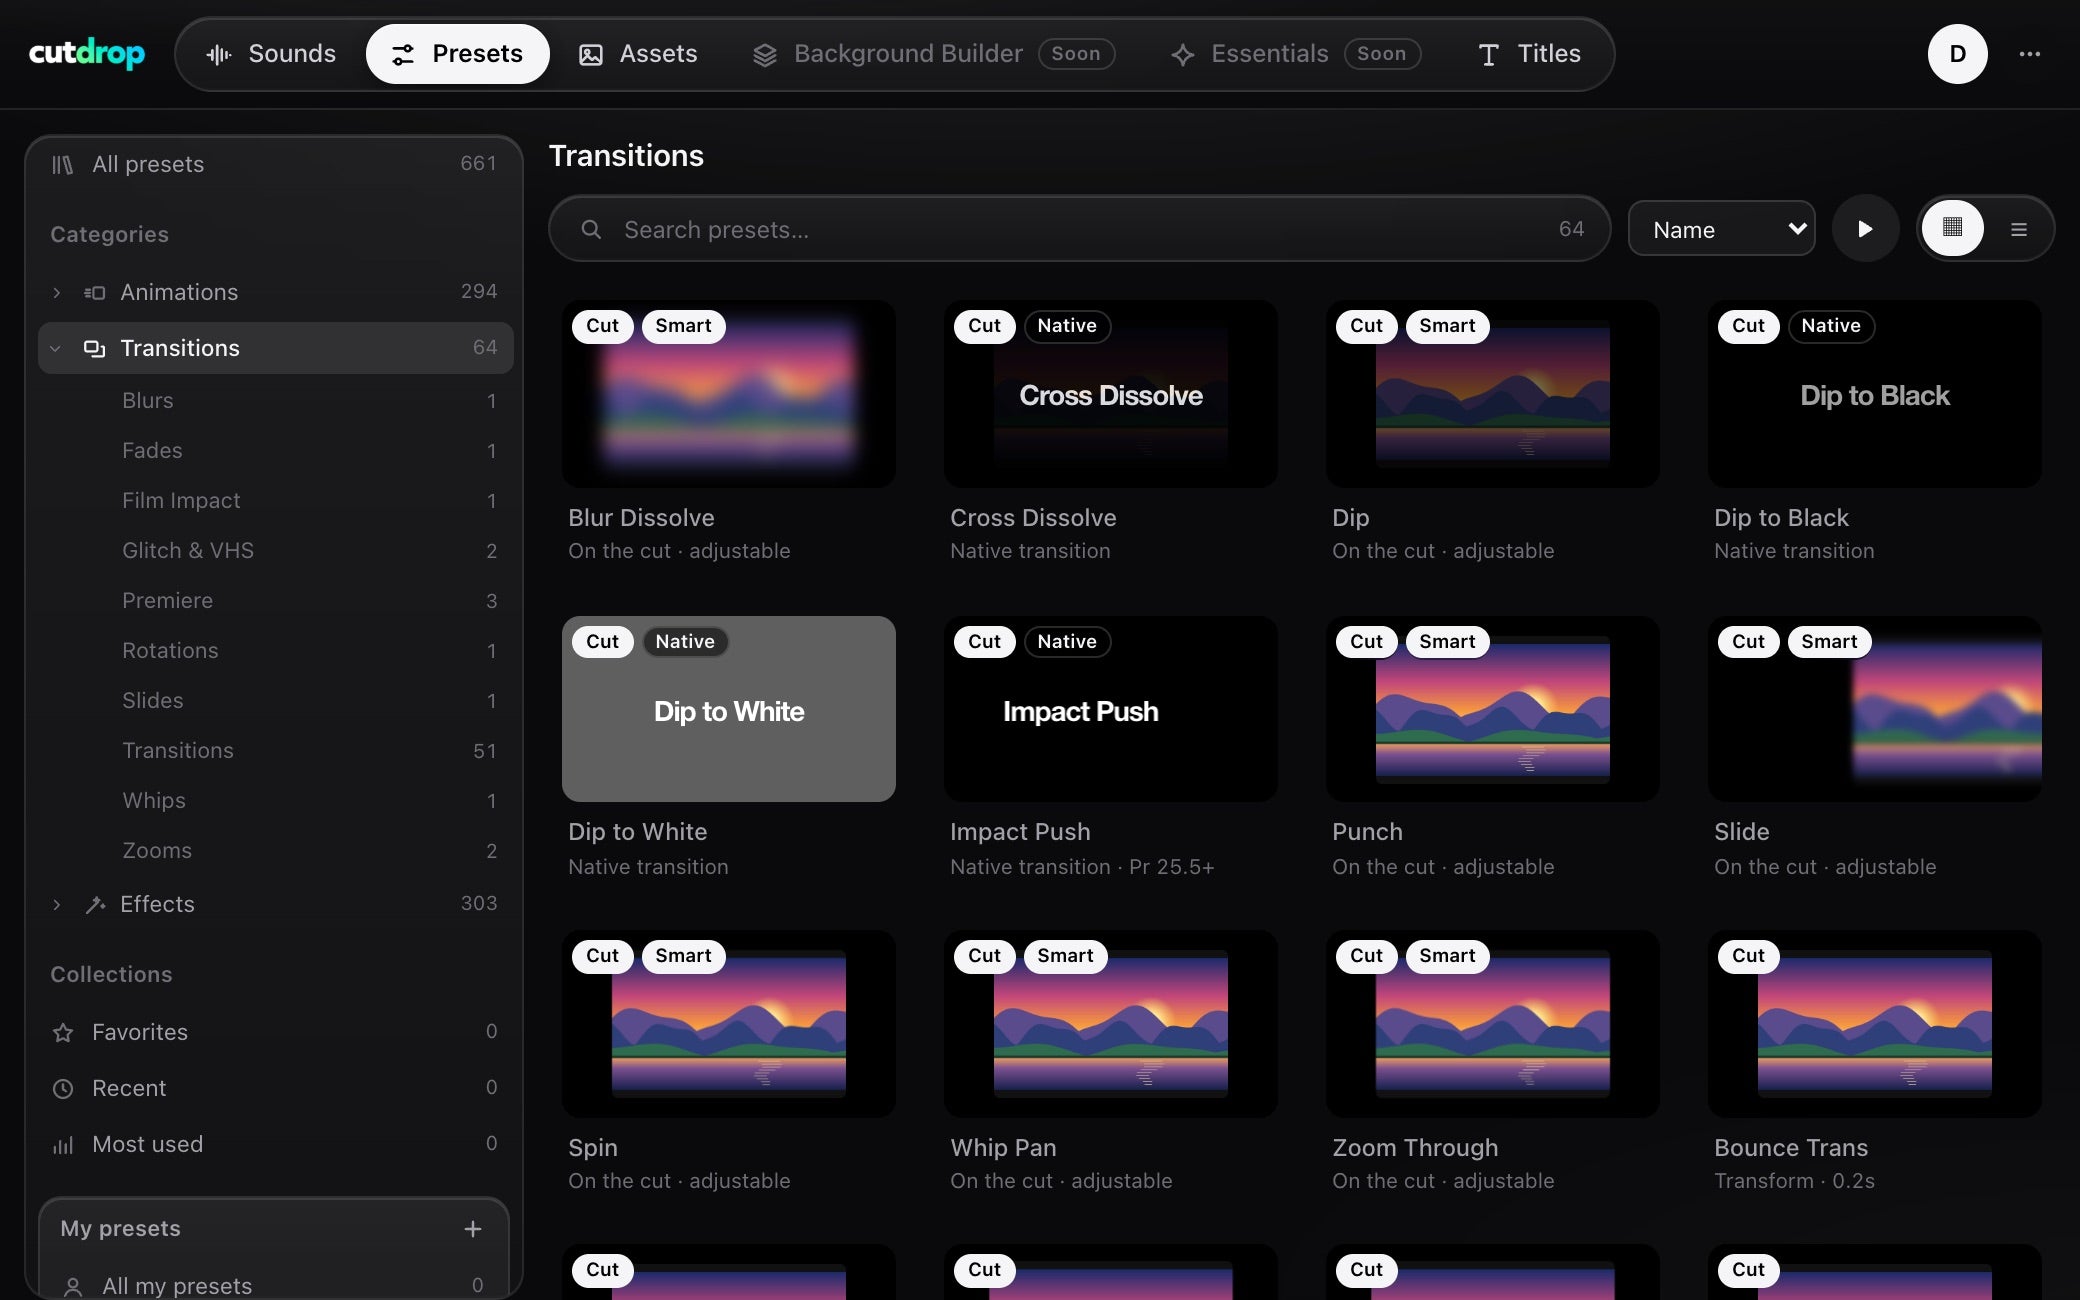Select the Whips subcategory
2080x1300 pixels.
click(275, 800)
